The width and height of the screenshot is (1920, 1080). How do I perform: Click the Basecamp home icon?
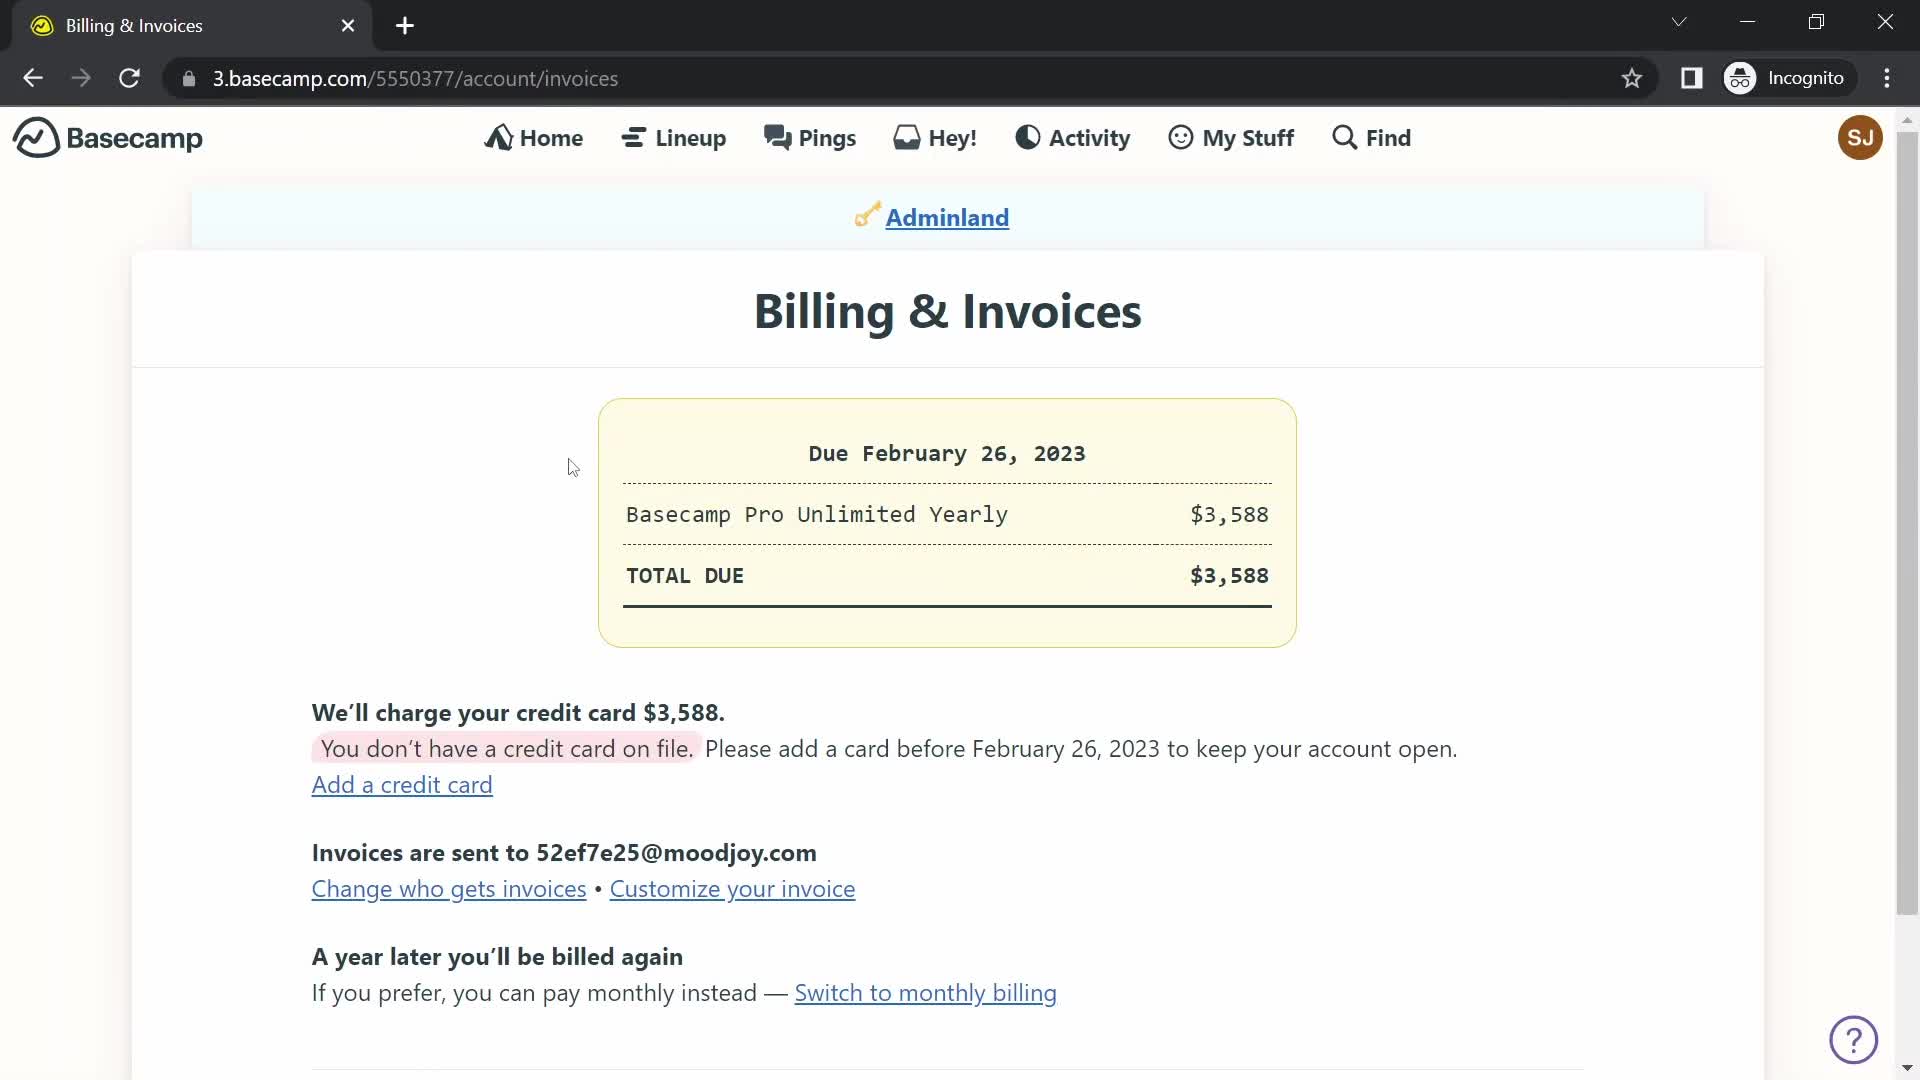[x=33, y=138]
